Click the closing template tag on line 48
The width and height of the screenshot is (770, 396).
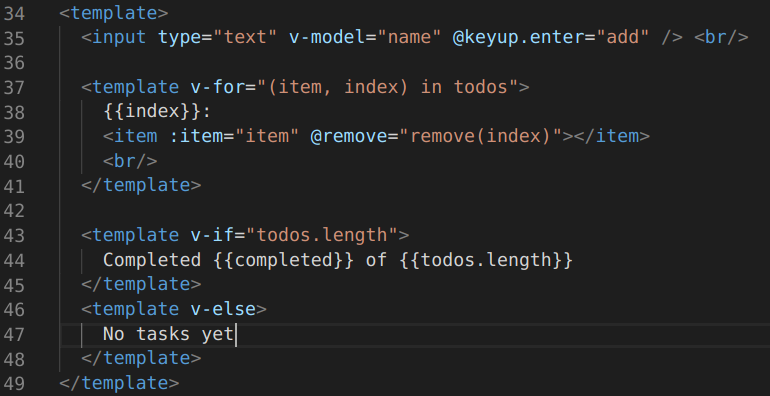pyautogui.click(x=141, y=358)
